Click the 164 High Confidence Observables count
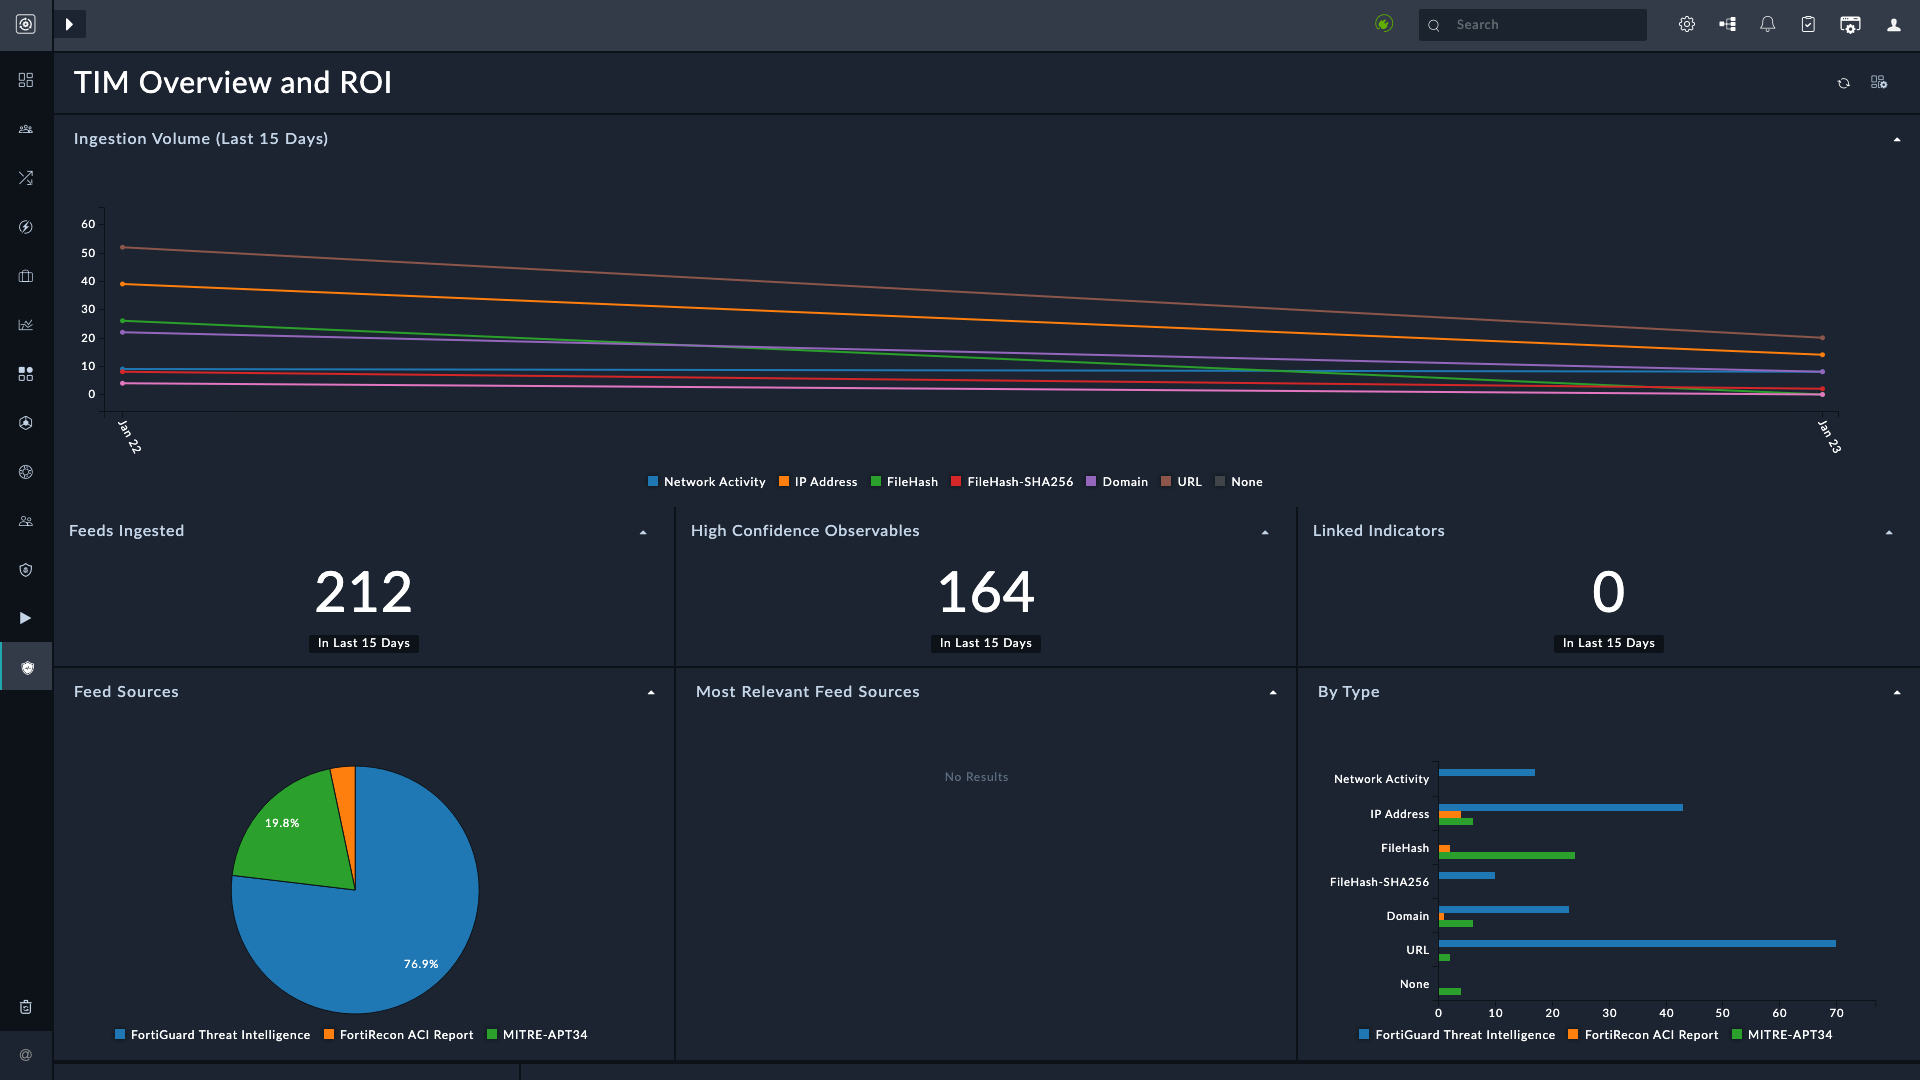1920x1080 pixels. (985, 592)
